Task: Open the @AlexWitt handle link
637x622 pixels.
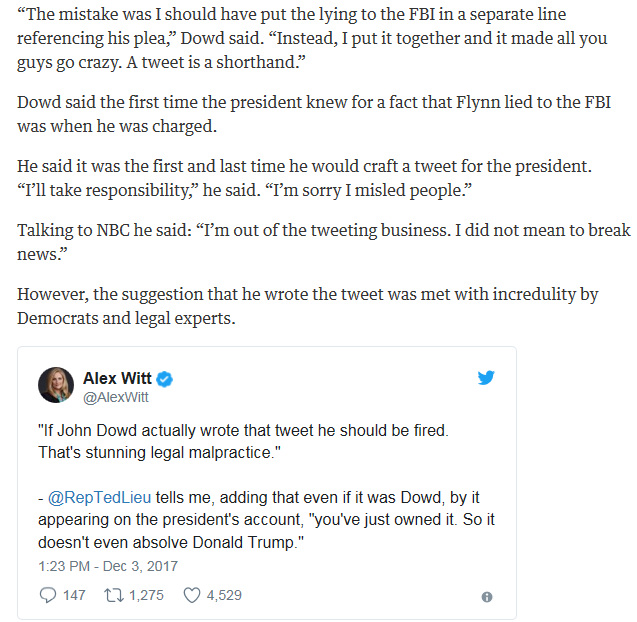Action: pos(116,397)
